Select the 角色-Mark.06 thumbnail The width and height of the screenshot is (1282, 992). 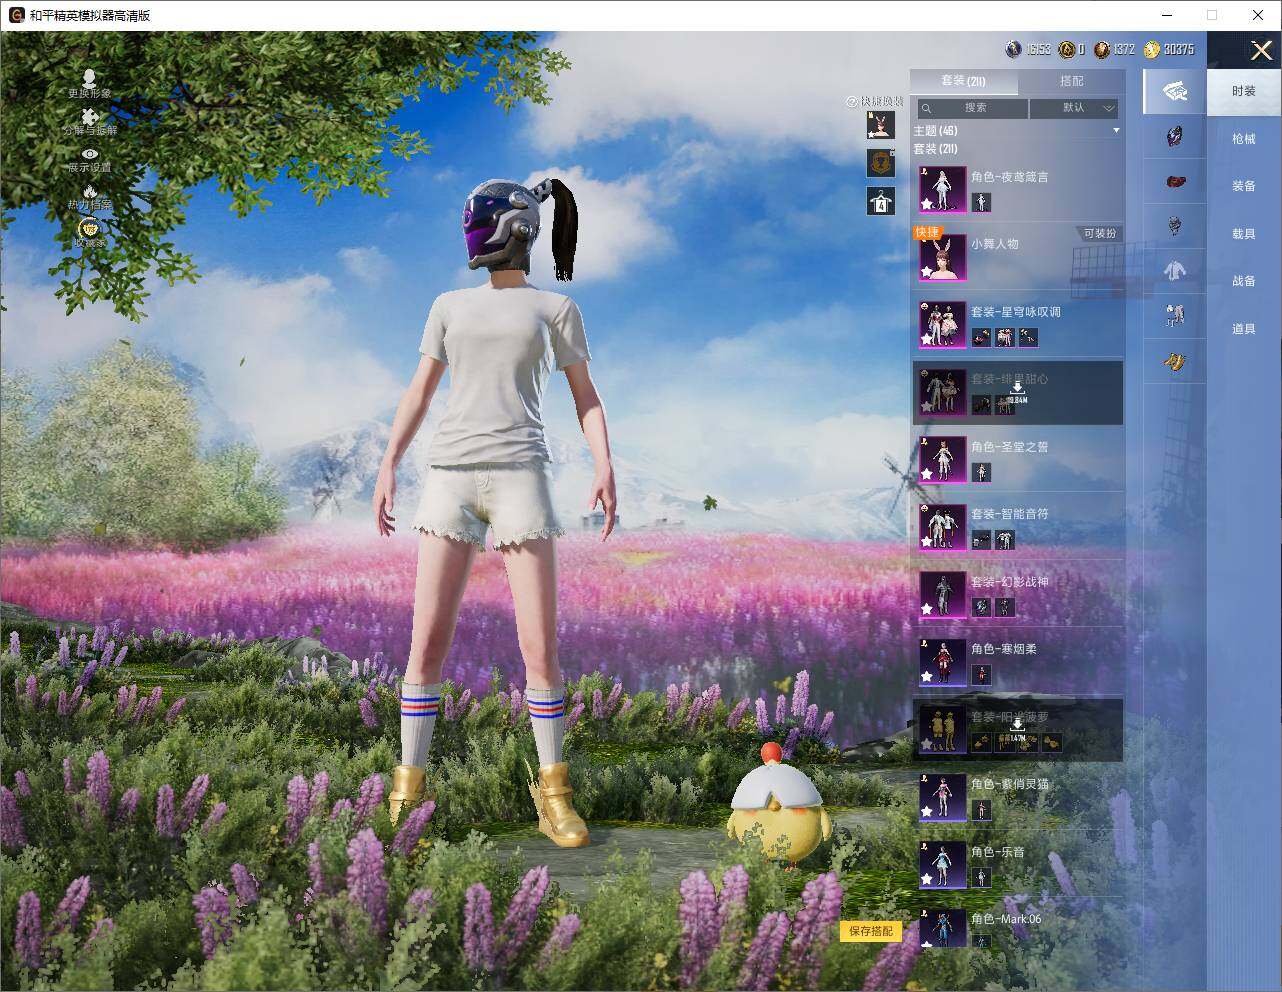(x=942, y=929)
